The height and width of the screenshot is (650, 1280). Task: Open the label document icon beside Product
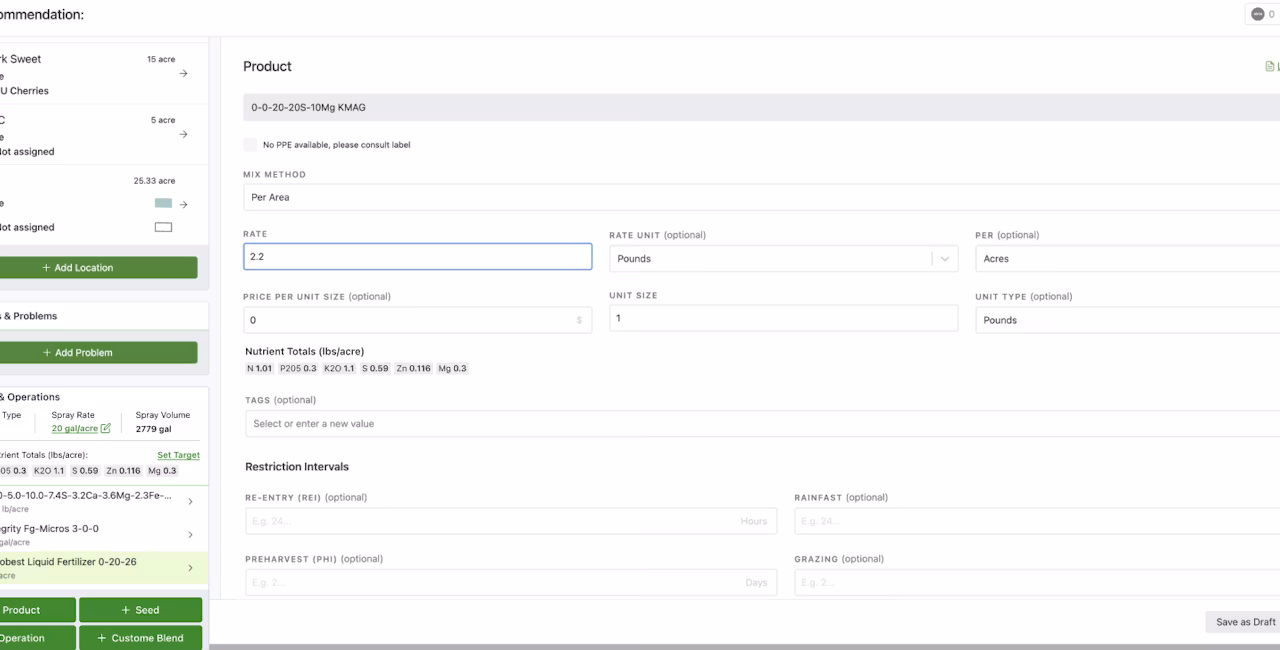pos(1270,67)
